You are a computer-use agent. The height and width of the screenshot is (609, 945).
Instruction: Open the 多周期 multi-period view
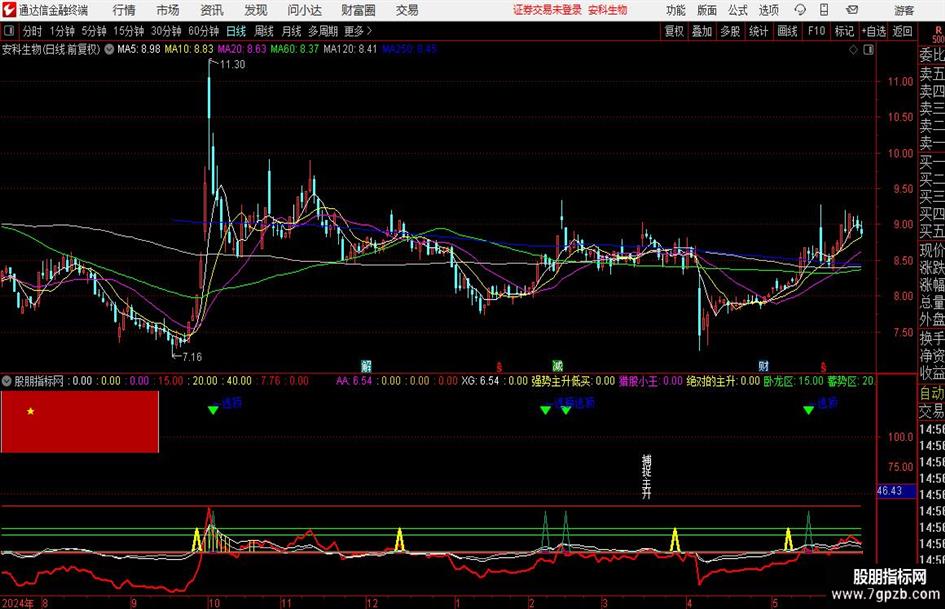(323, 31)
